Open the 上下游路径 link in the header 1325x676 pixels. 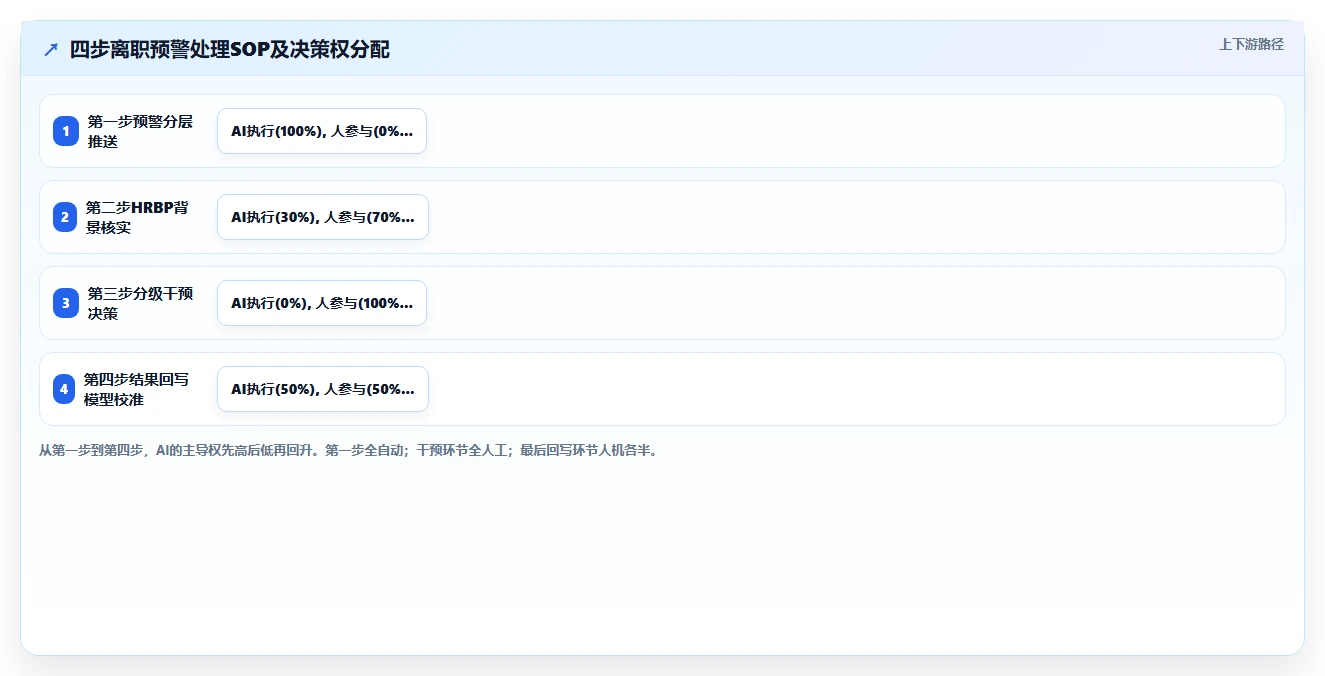(1251, 44)
